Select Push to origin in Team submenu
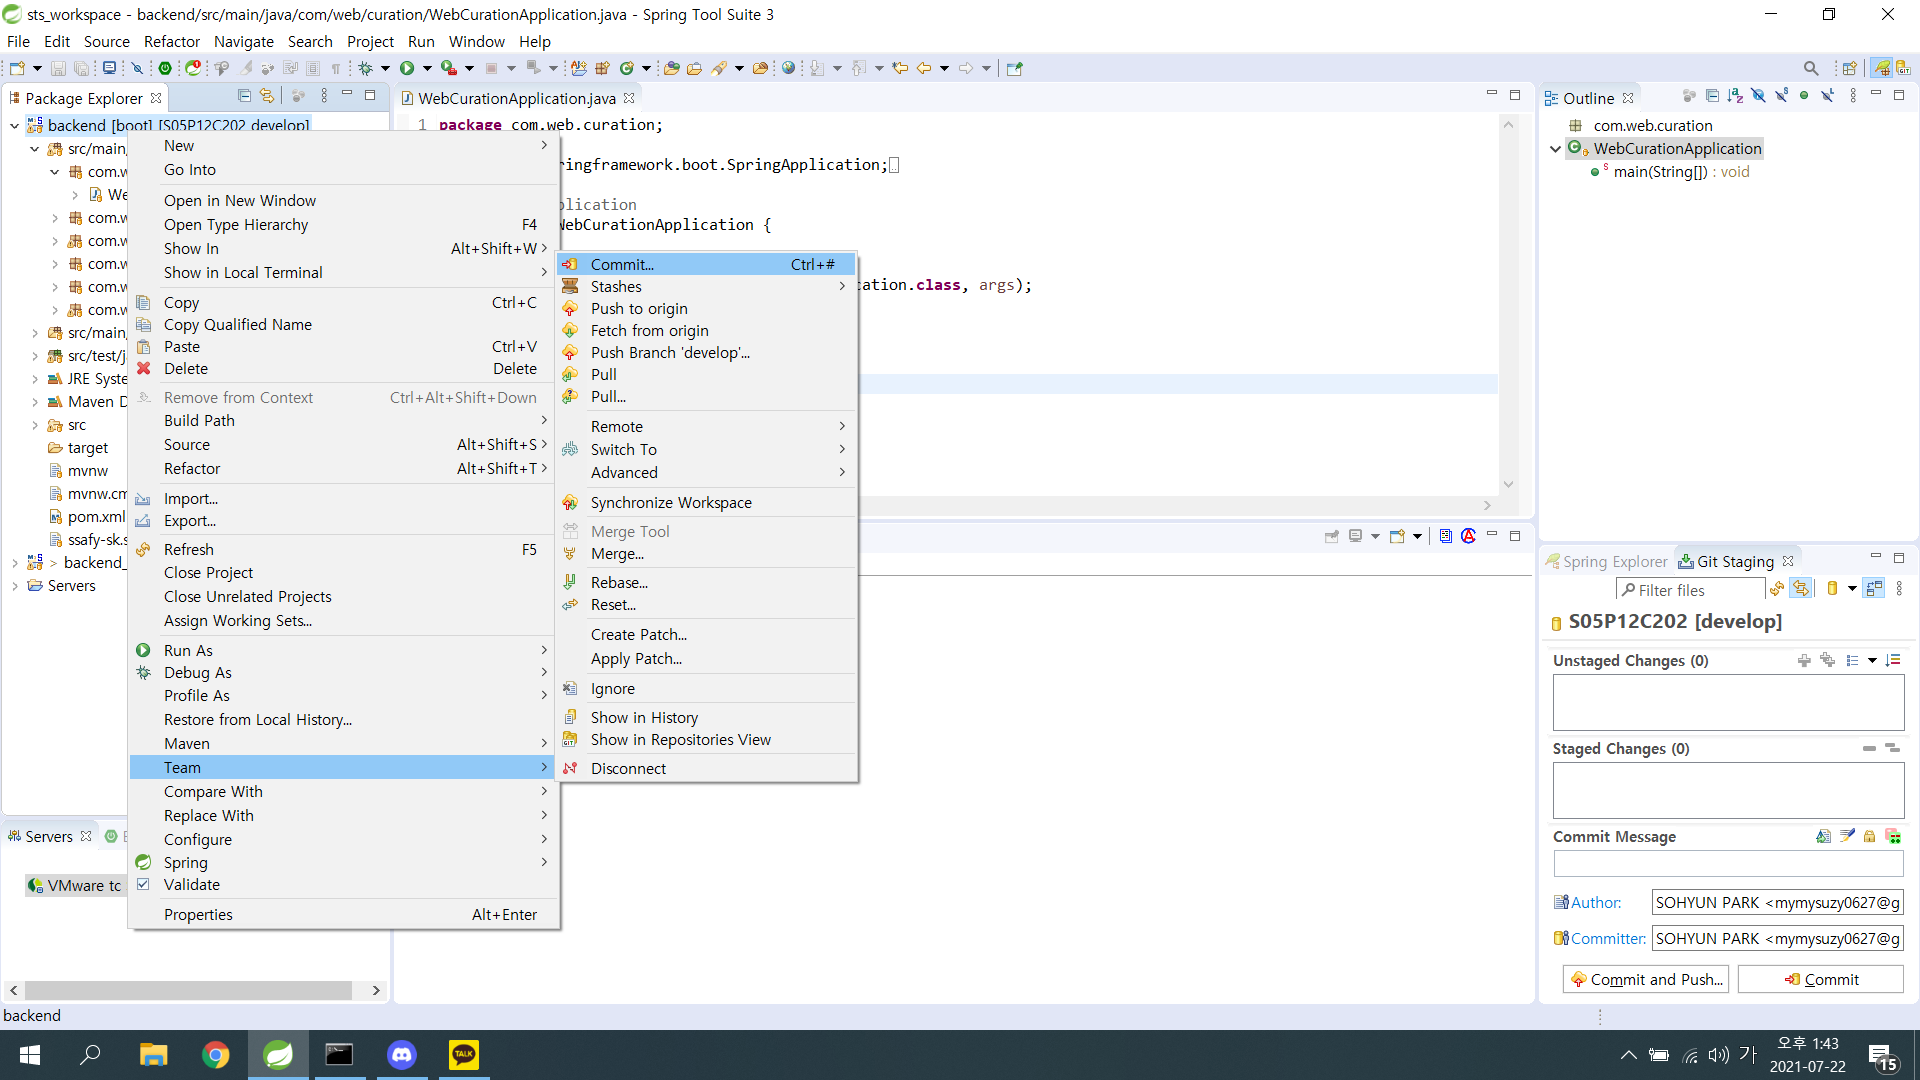The image size is (1920, 1080). (639, 308)
